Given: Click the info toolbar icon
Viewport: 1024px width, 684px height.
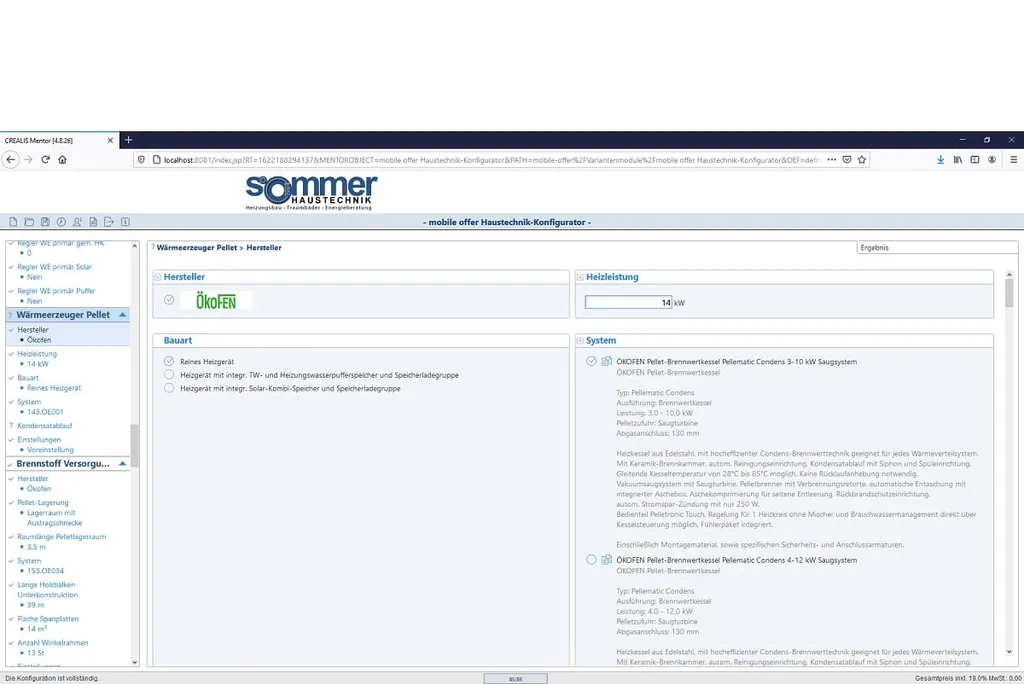Looking at the screenshot, I should coord(125,222).
